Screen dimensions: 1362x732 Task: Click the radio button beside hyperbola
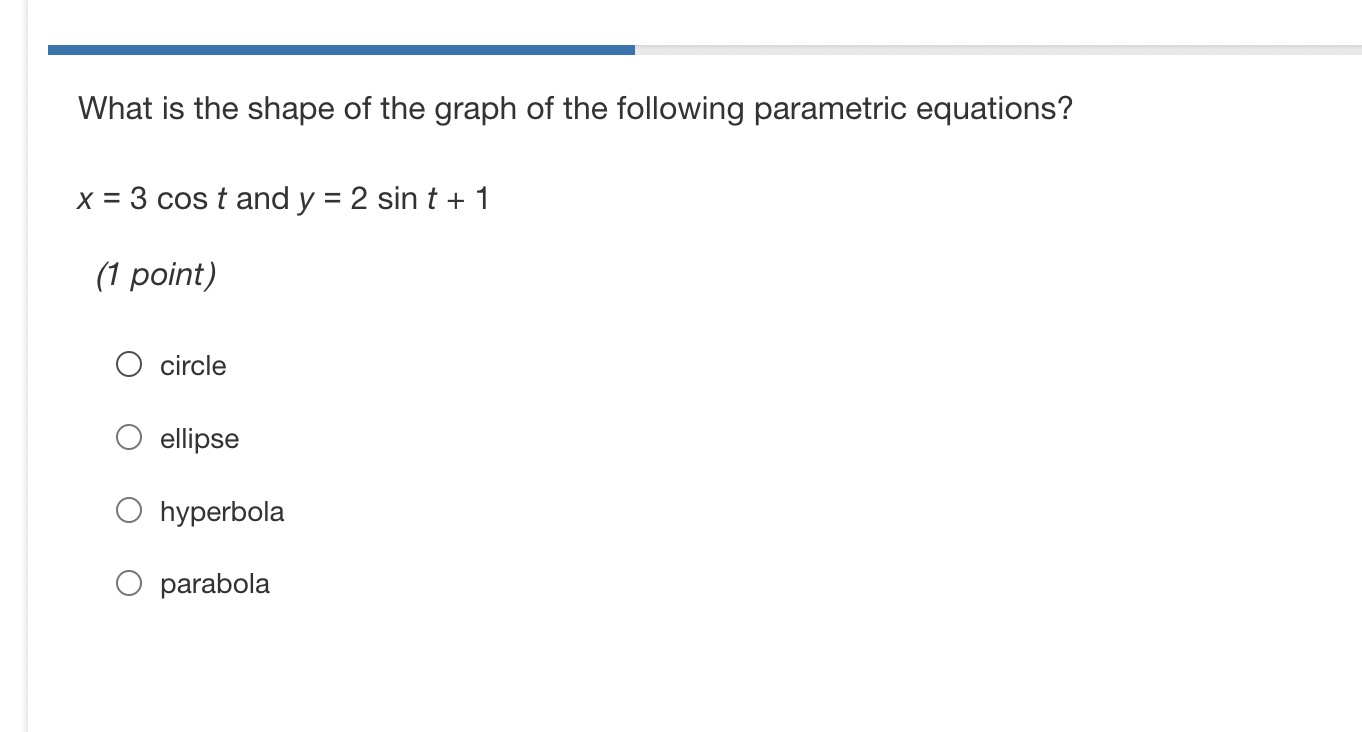[x=128, y=510]
